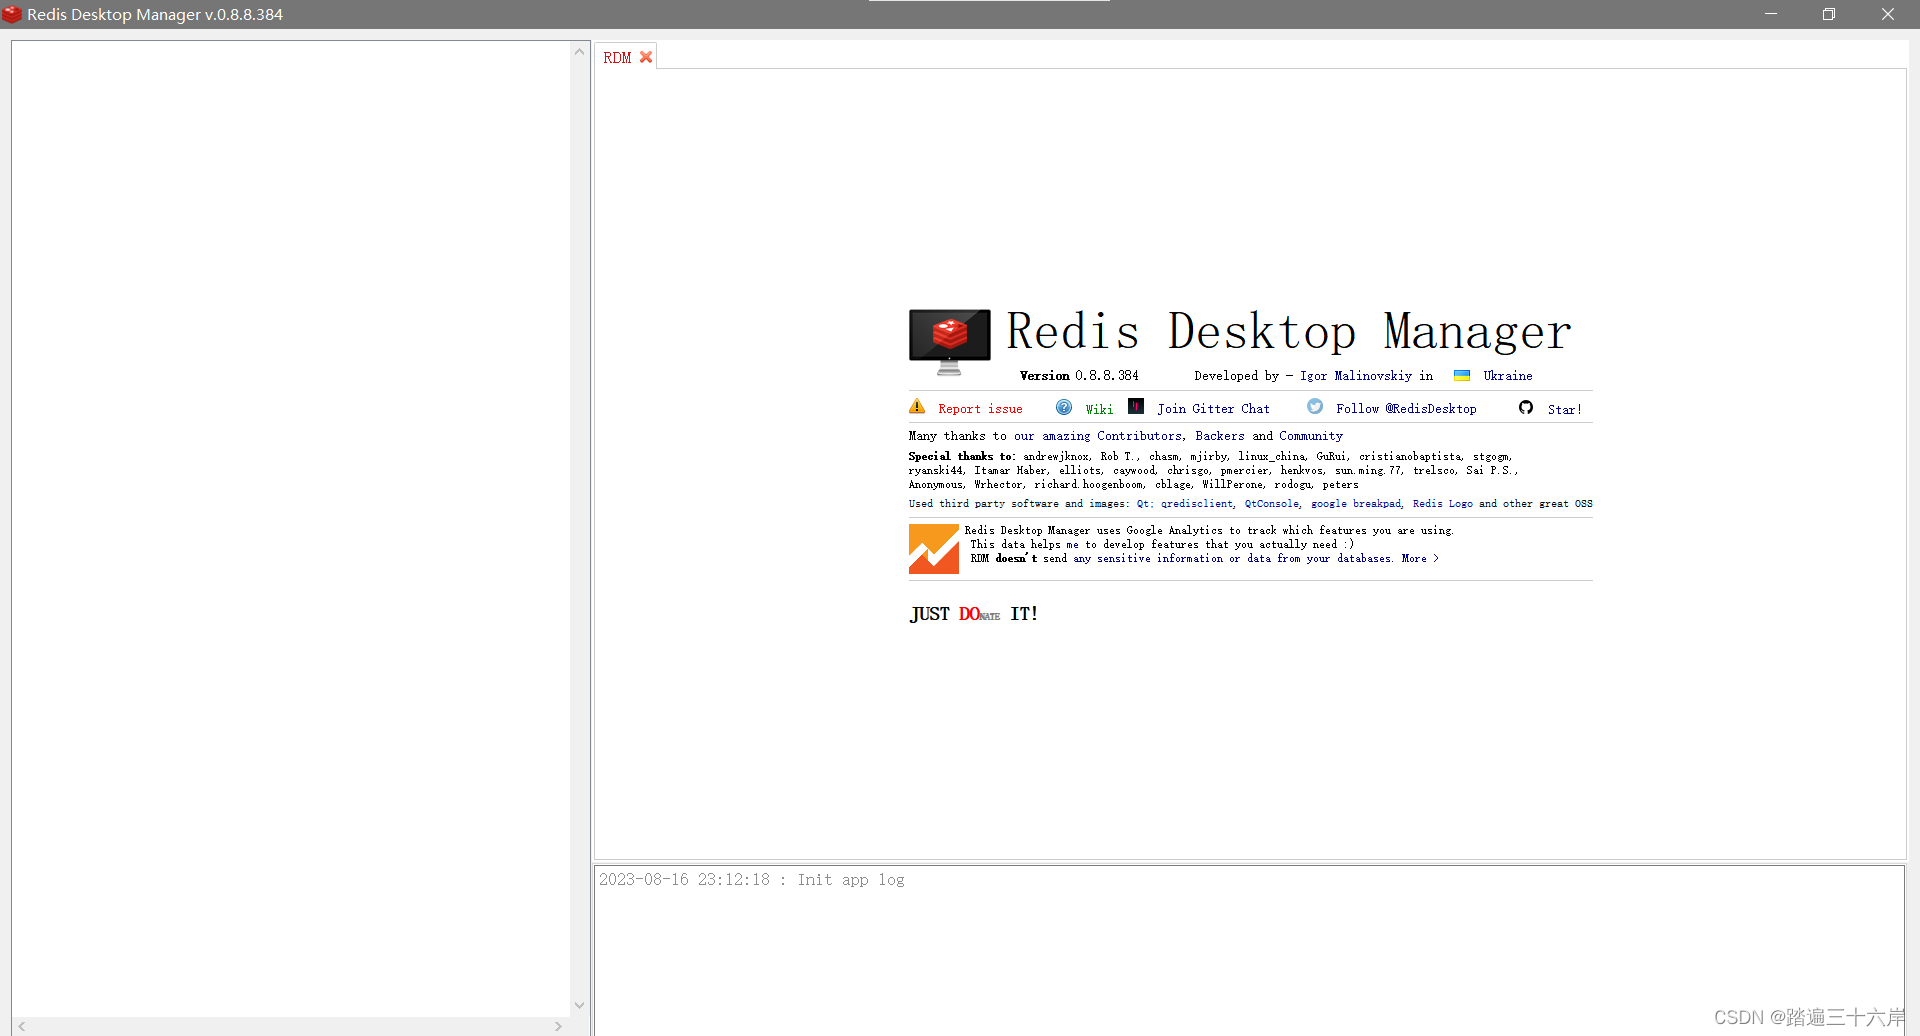Click connections panel scroll down arrow
The width and height of the screenshot is (1920, 1036).
[579, 1006]
